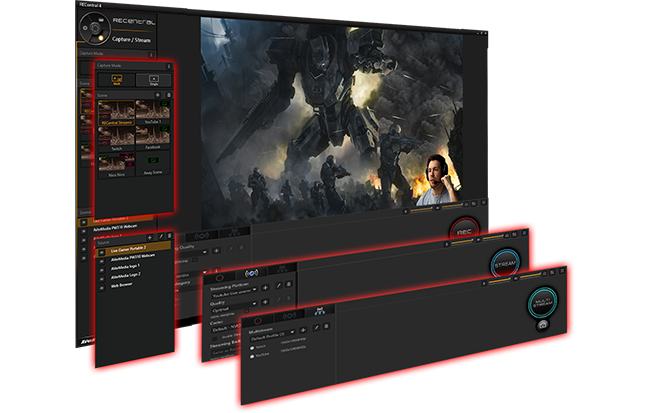Open the main window Capture Mode menu icon
This screenshot has width=650, height=413.
[151, 54]
